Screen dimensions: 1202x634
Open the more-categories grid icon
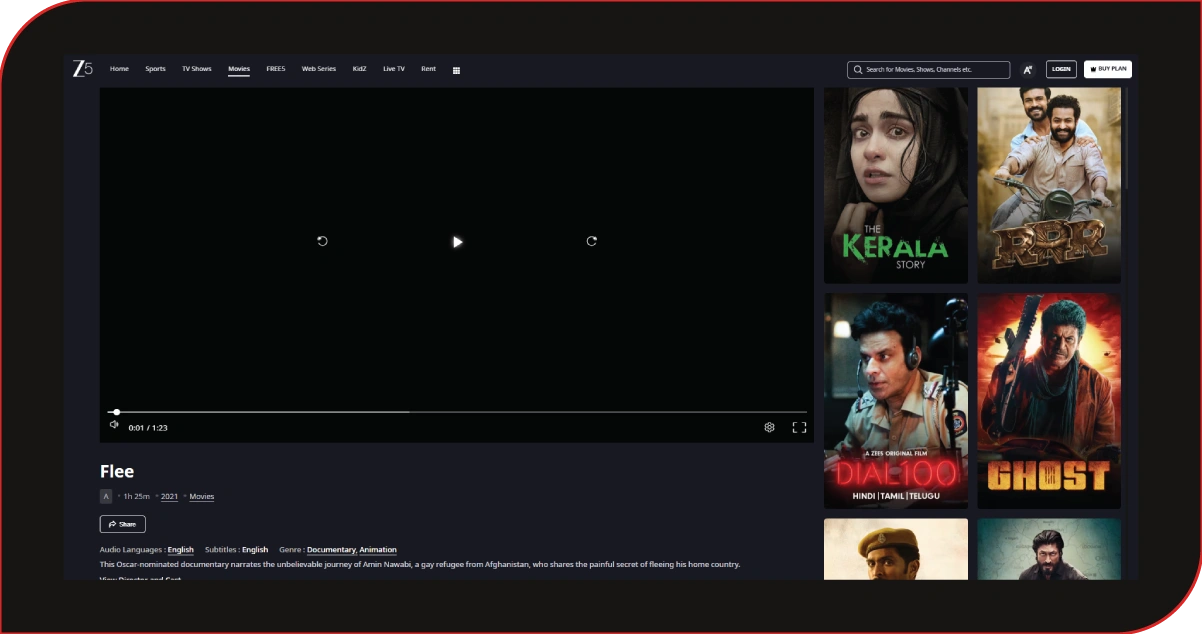tap(456, 70)
